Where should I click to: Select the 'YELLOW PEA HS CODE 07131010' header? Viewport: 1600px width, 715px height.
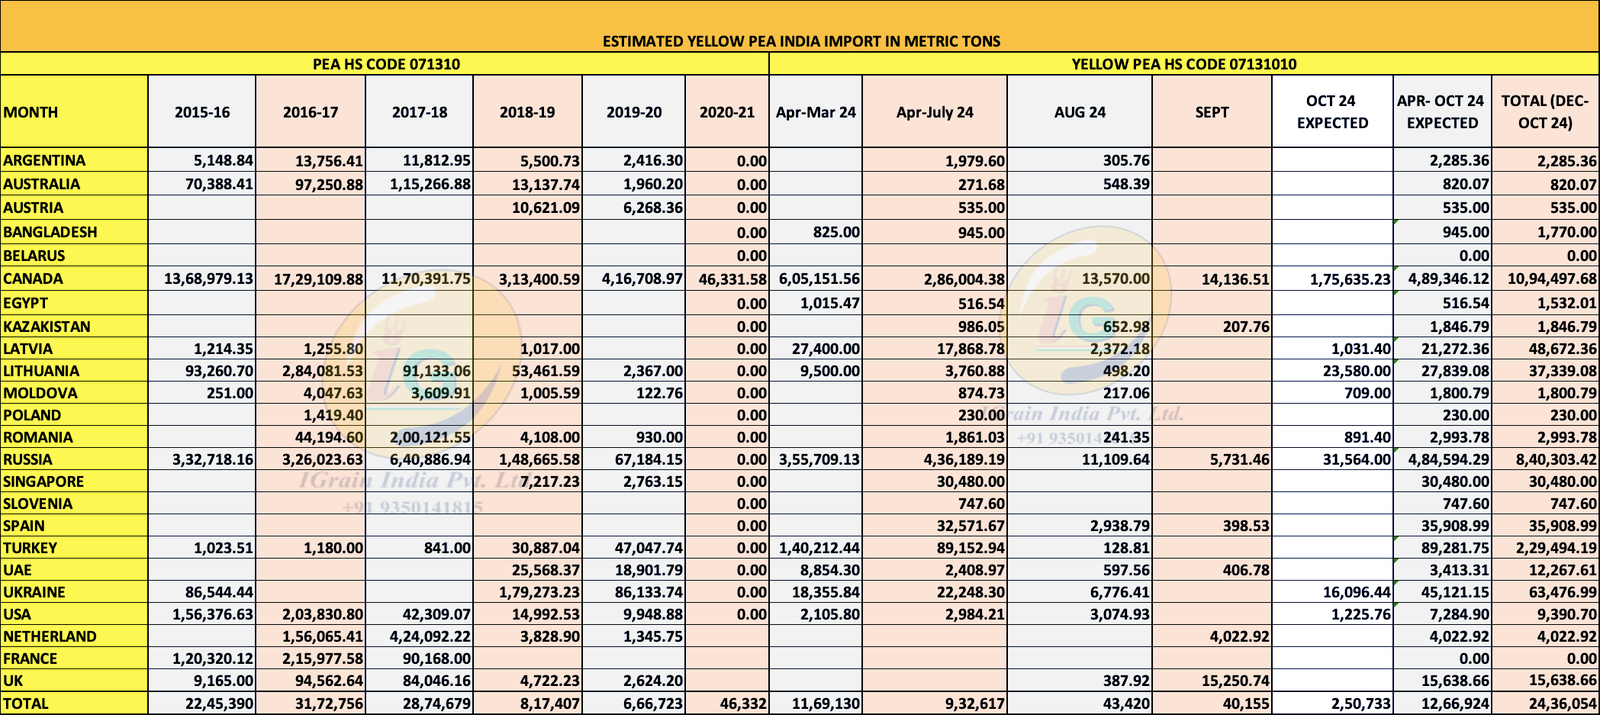coord(1183,64)
